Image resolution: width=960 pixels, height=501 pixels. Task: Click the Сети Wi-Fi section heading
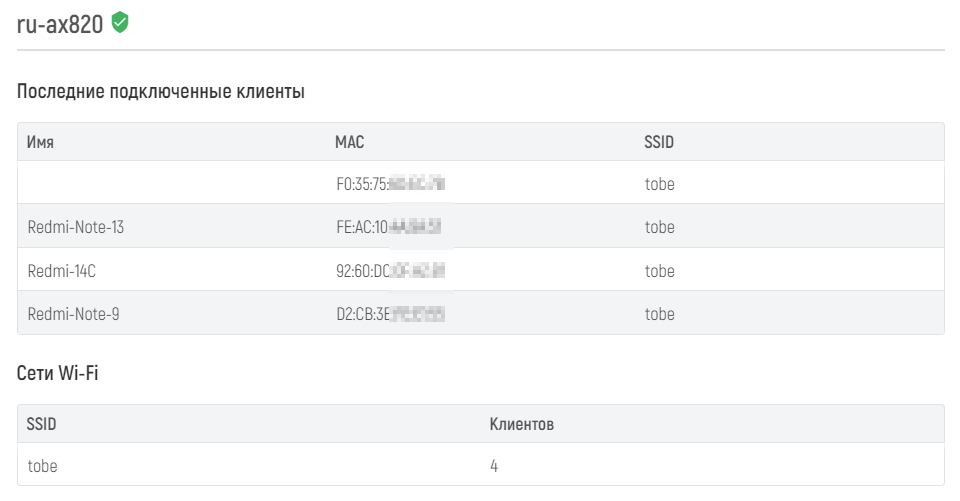coord(58,373)
